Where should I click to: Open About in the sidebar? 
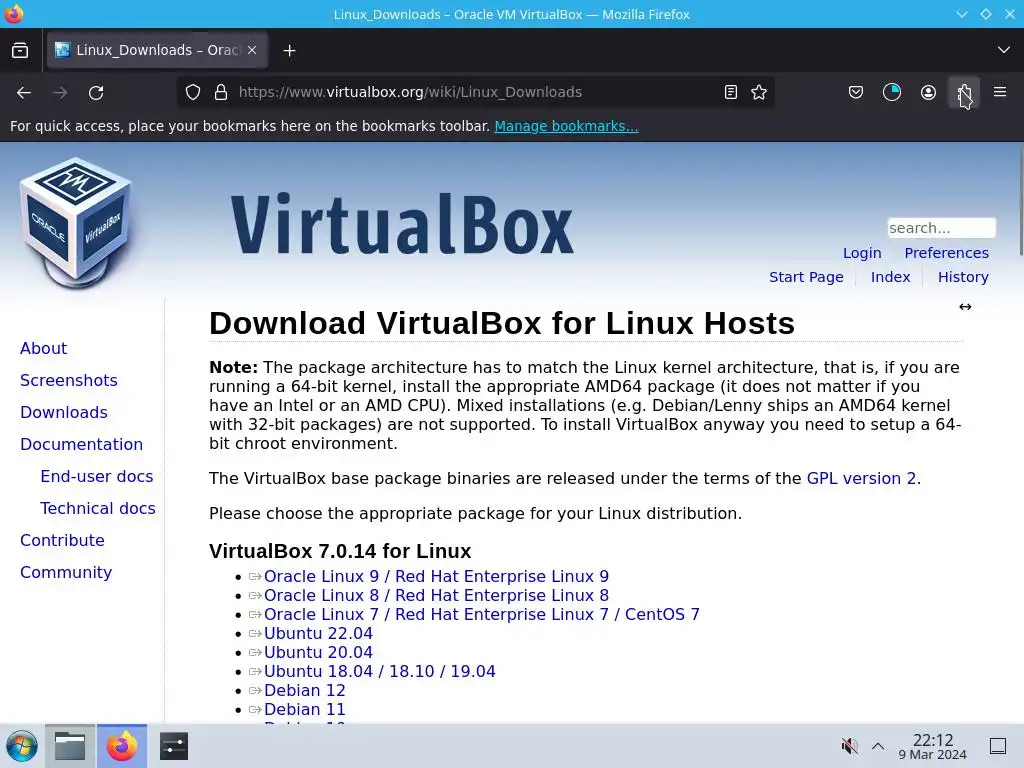click(43, 349)
